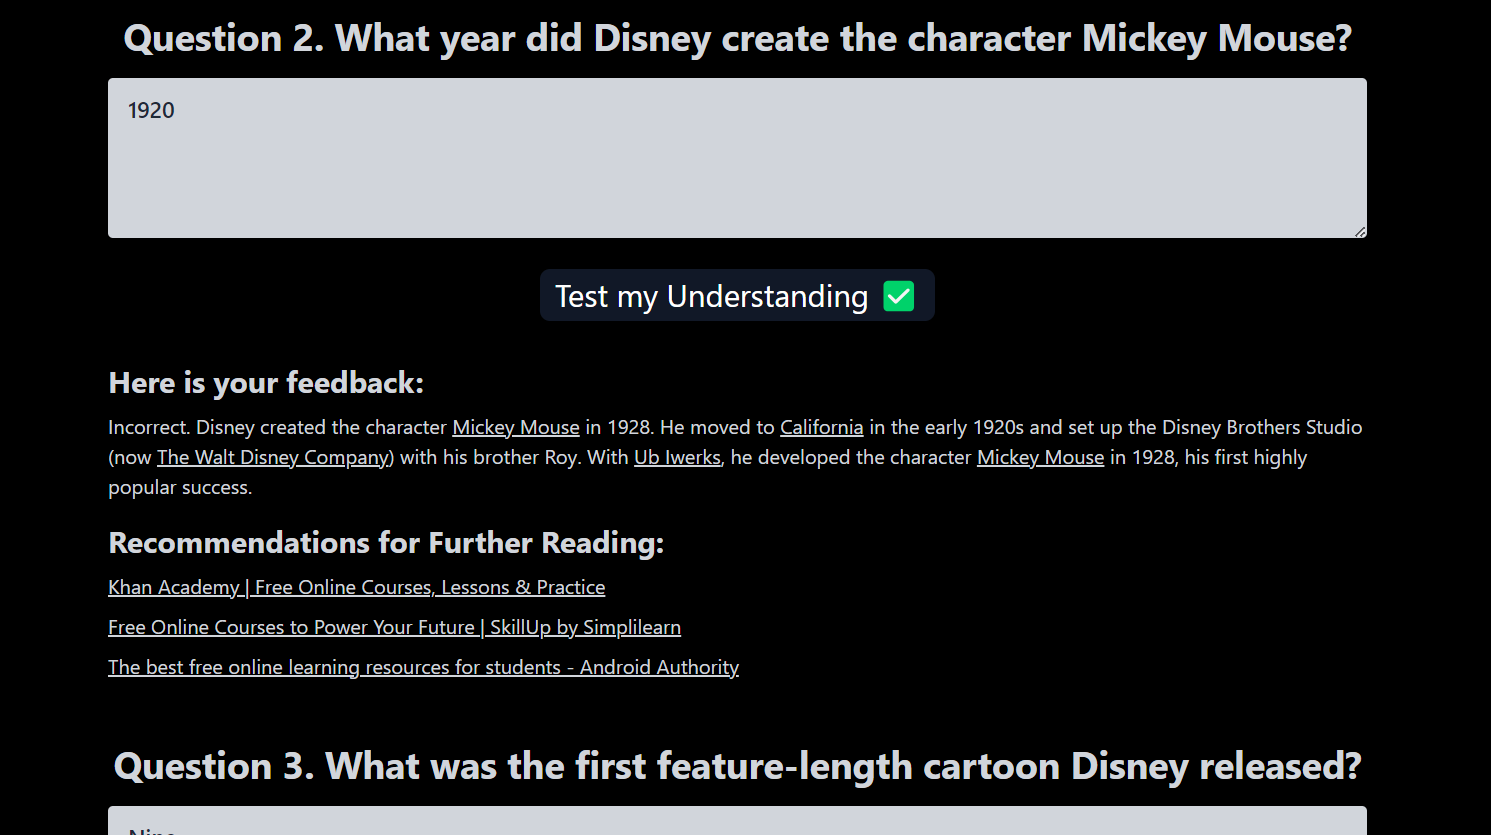
Task: Click the Test my Understanding button
Action: pos(737,295)
